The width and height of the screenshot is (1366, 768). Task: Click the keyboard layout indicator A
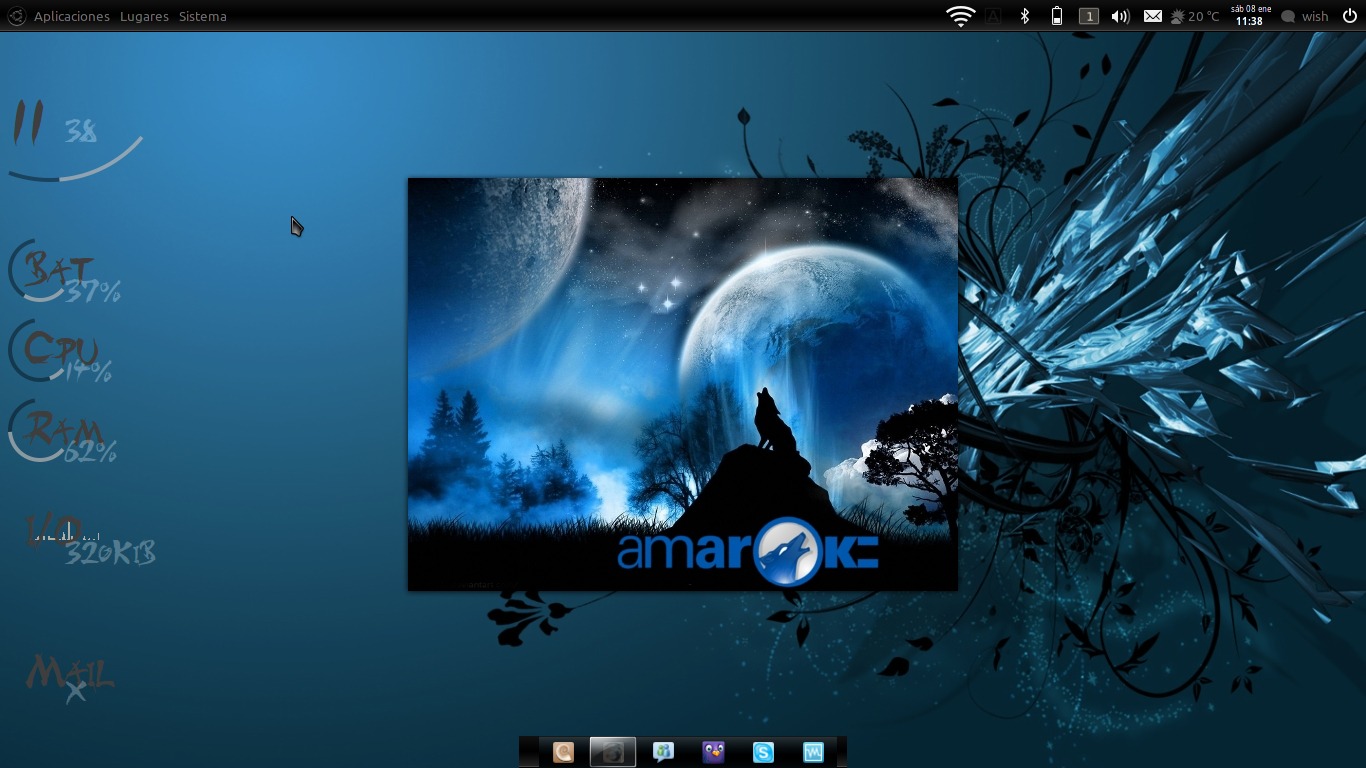(x=993, y=16)
